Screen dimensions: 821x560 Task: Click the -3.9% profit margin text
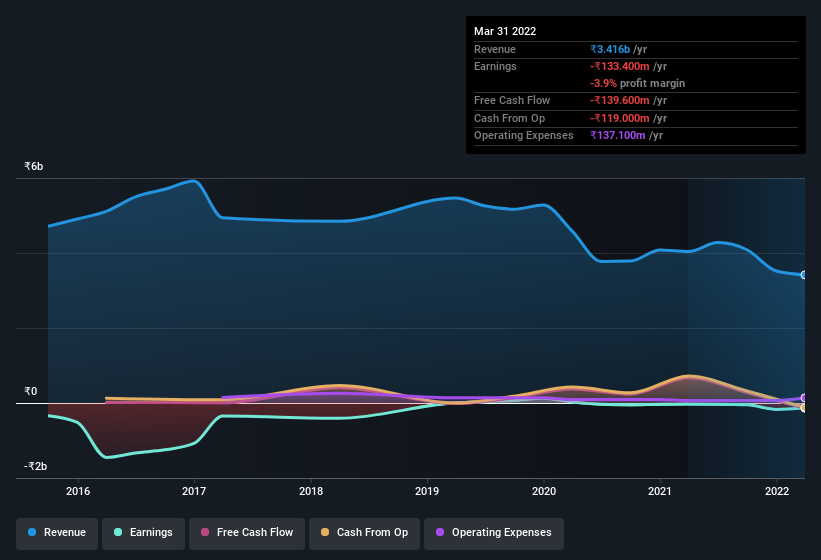[637, 83]
